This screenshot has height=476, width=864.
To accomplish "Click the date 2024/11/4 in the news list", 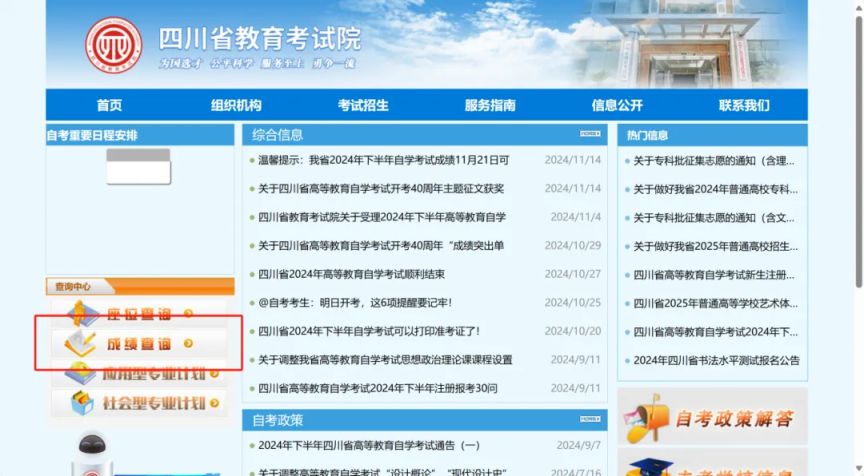I will tap(575, 217).
